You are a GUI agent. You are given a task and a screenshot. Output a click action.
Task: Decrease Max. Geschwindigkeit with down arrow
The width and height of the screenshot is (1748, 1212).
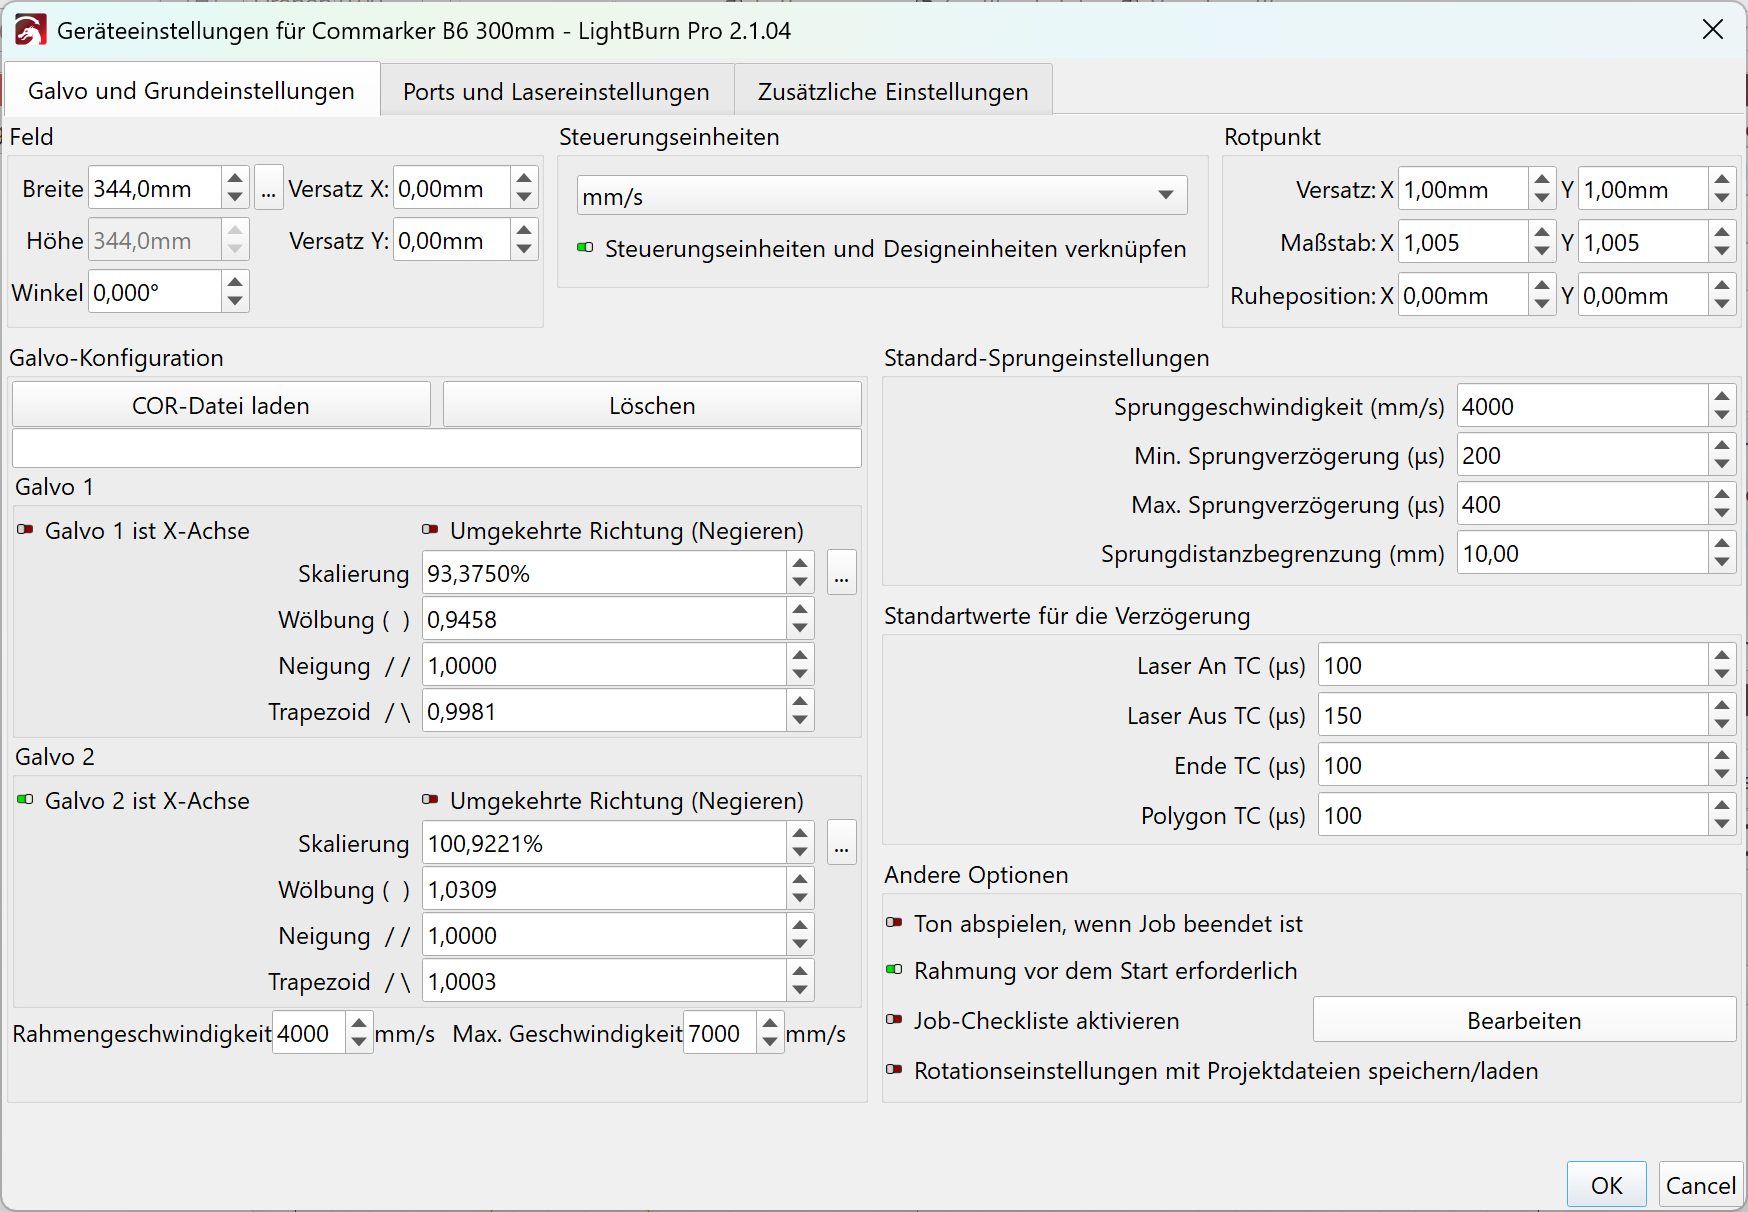(769, 1043)
